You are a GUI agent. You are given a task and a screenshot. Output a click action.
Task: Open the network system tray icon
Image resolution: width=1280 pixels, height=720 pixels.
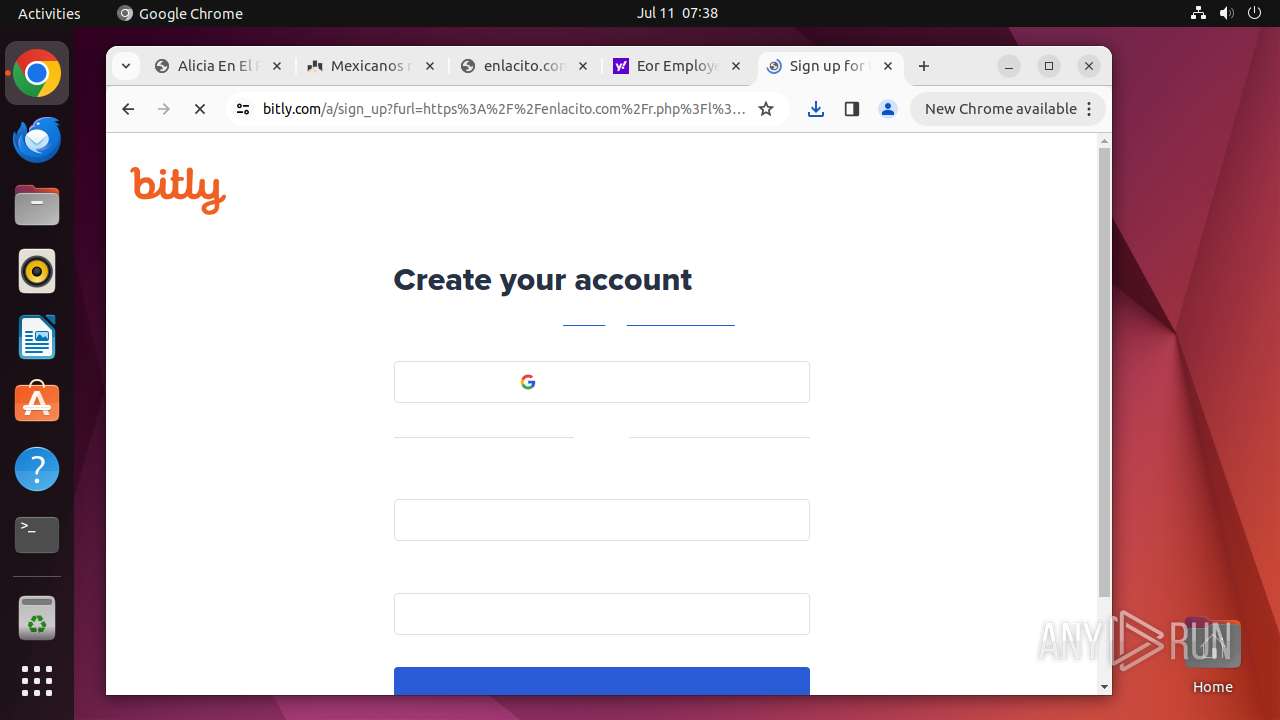pos(1199,13)
